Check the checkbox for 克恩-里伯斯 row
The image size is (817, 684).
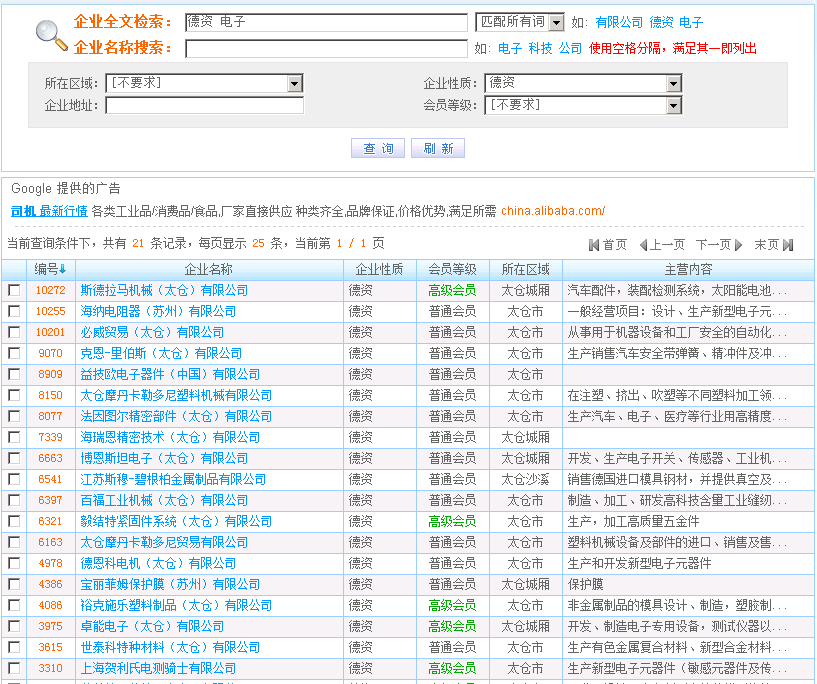coord(12,353)
